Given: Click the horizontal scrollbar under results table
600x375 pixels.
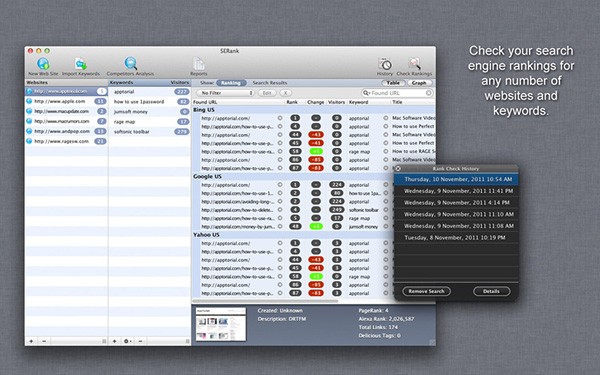Looking at the screenshot, I should point(265,301).
